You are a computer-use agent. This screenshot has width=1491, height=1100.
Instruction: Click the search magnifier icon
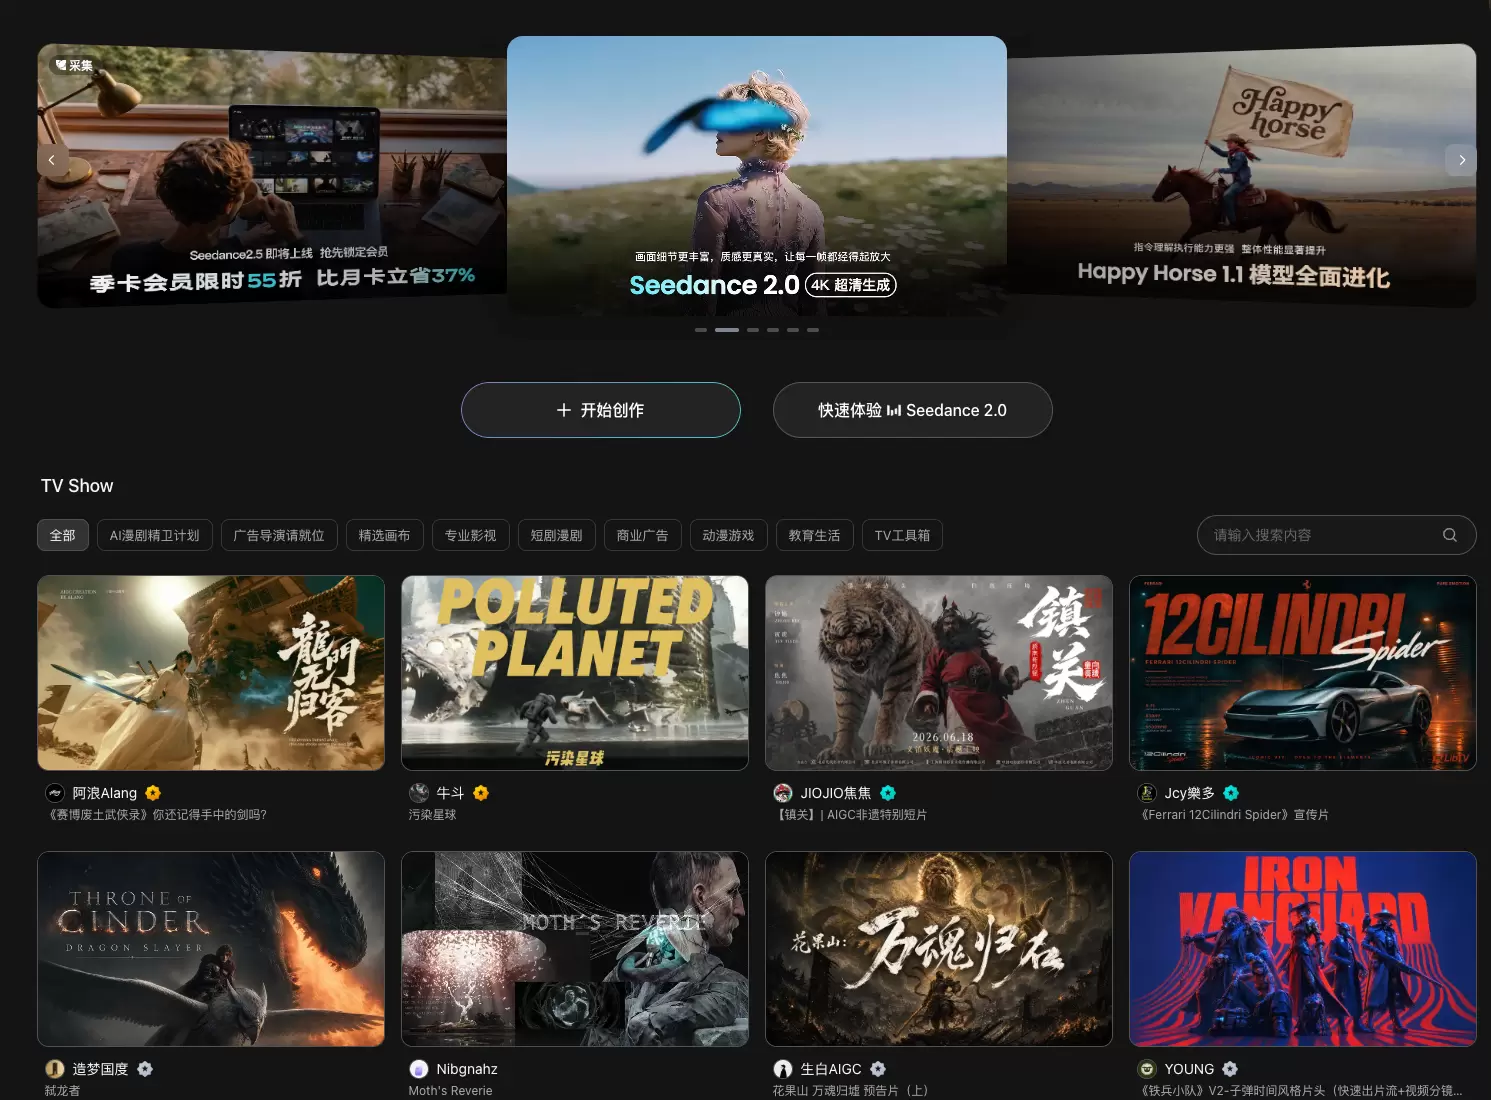pyautogui.click(x=1449, y=535)
